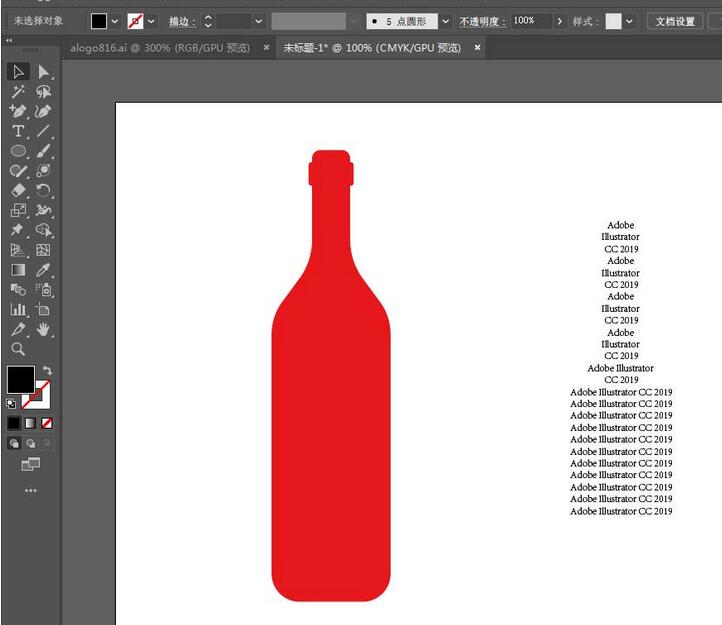Screen dimensions: 722x625
Task: Expand the 样式 style dropdown
Action: click(630, 21)
